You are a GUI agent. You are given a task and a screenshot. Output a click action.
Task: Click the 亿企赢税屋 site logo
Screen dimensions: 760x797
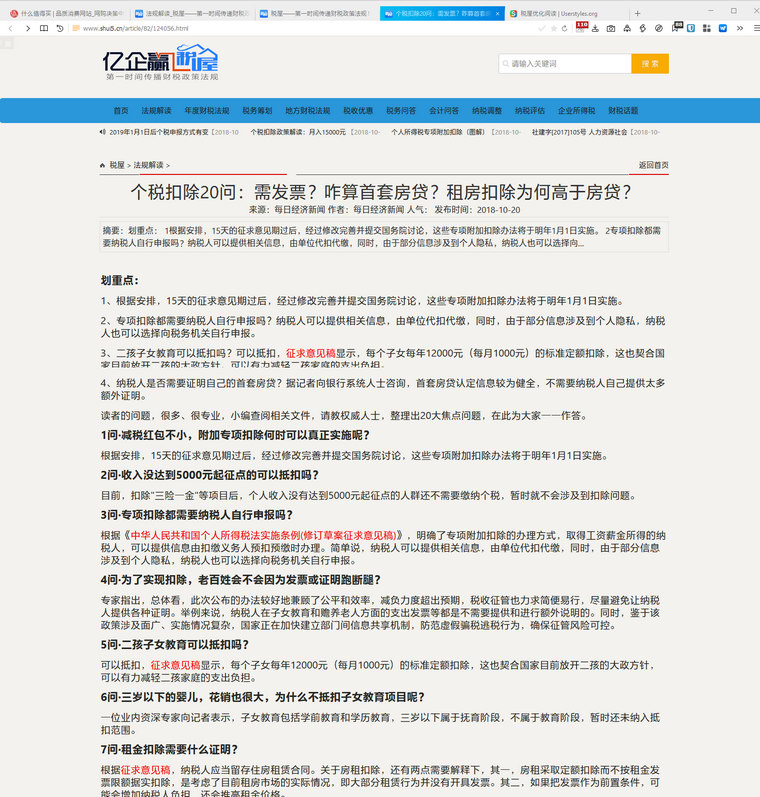pos(161,62)
